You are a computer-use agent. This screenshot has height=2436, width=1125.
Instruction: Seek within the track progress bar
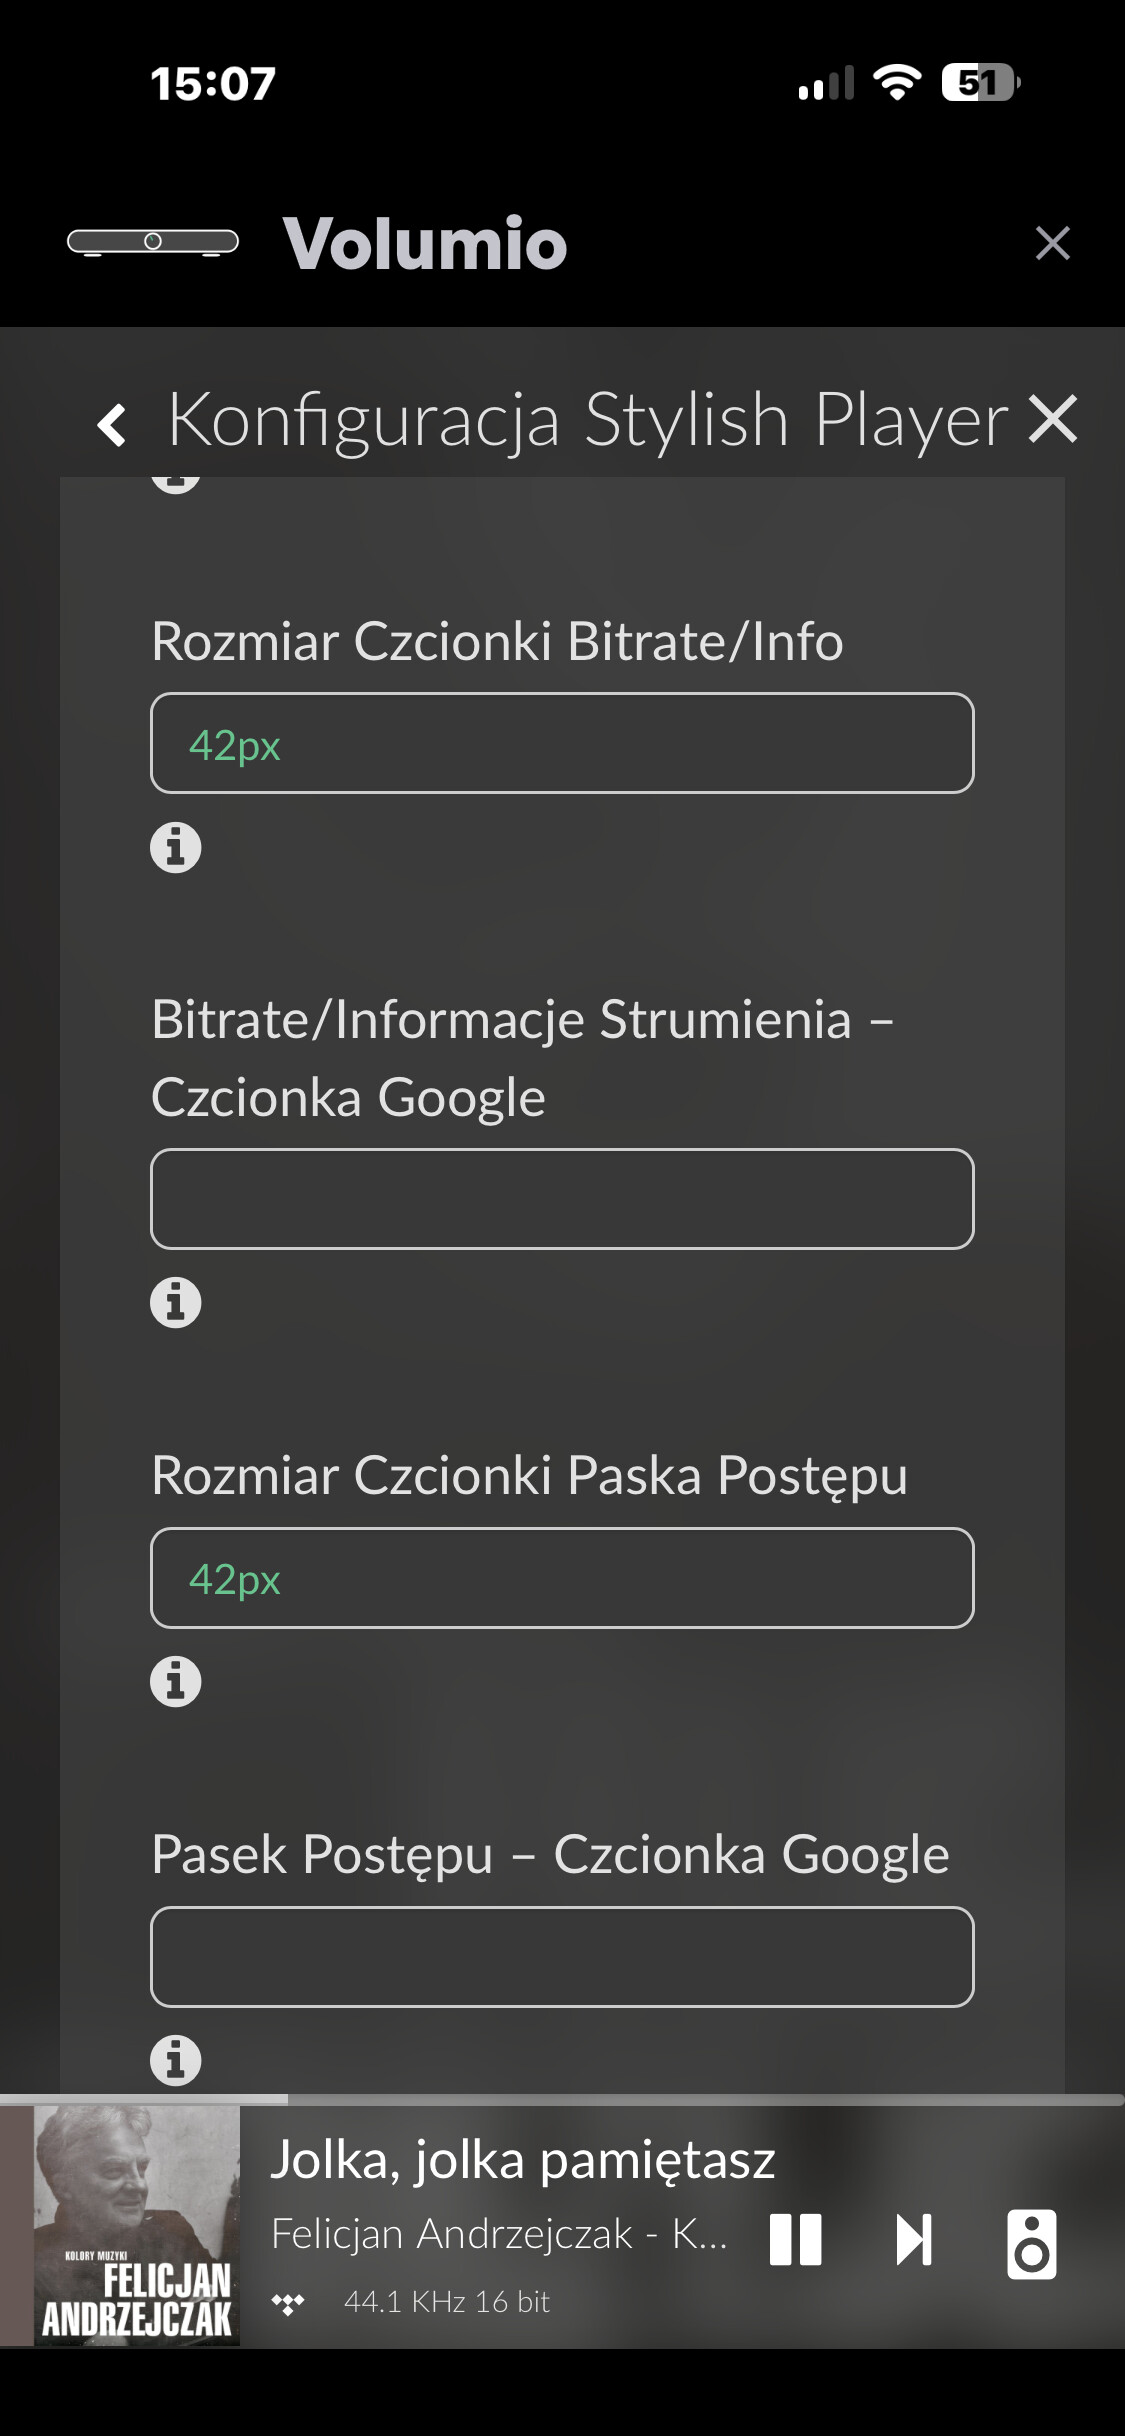562,2100
